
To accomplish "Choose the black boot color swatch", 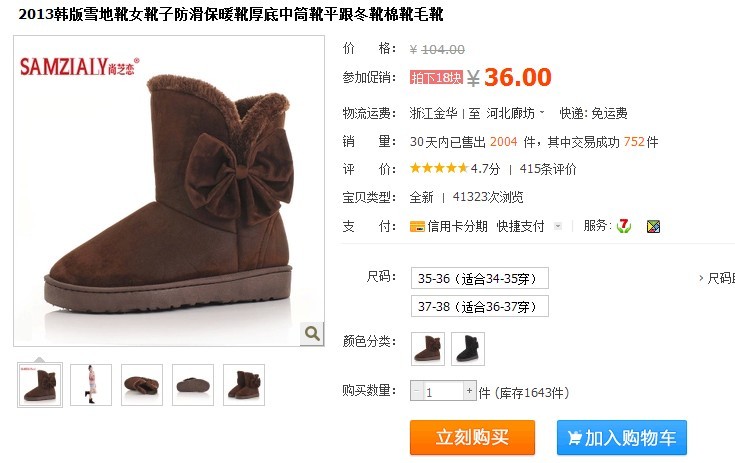I will coord(467,349).
